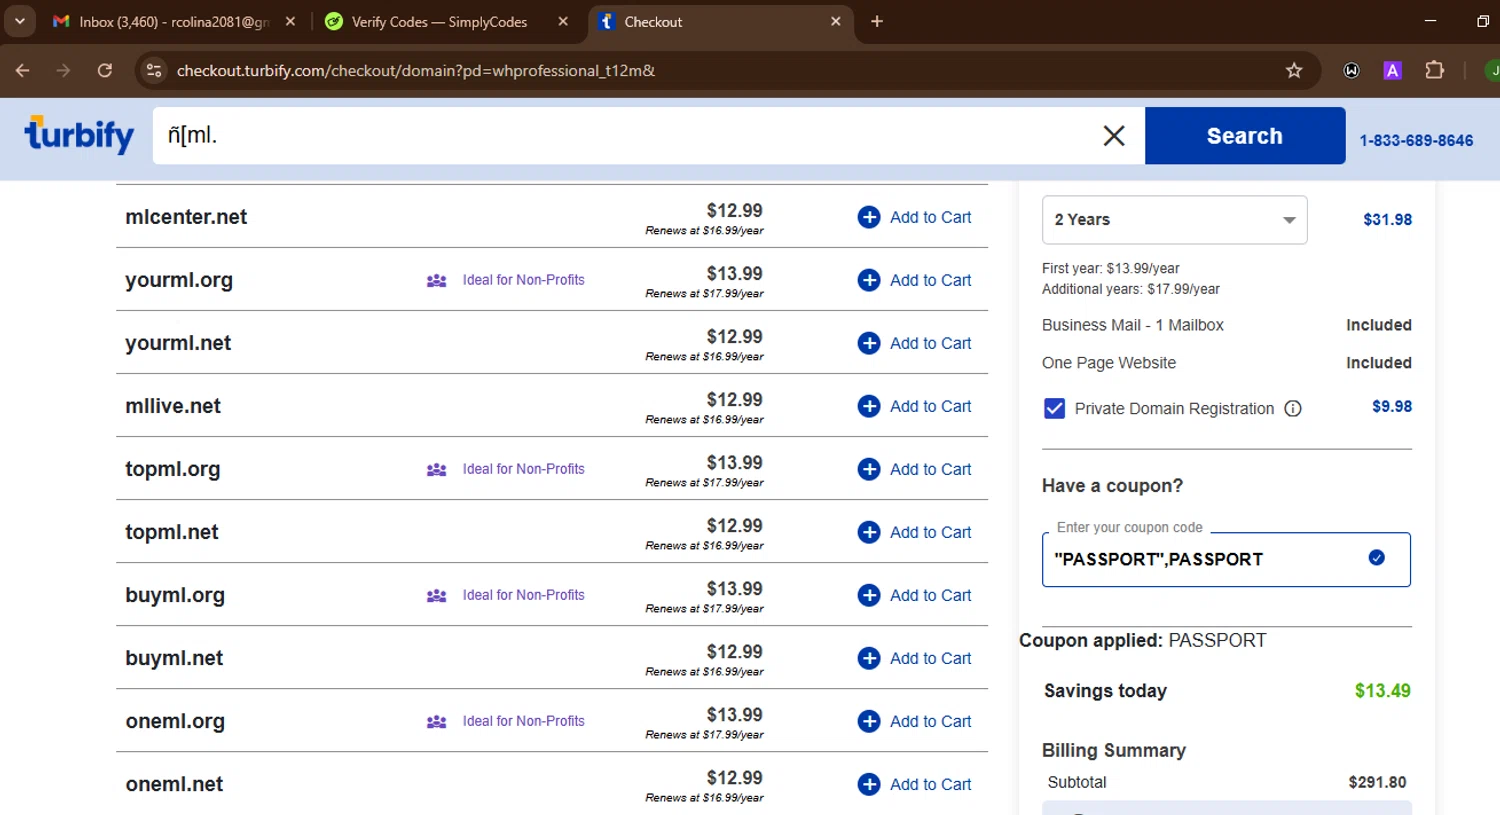Viewport: 1500px width, 815px height.
Task: Click the browser address bar URL
Action: click(x=416, y=70)
